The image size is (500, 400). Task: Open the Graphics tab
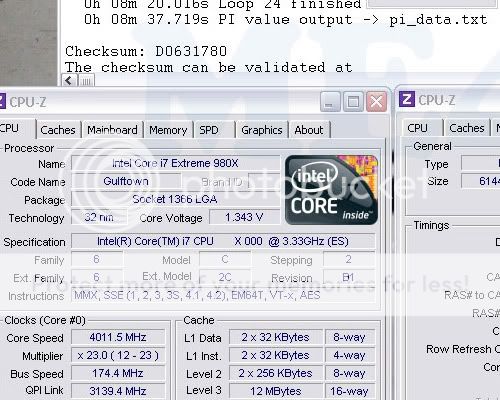click(x=262, y=130)
